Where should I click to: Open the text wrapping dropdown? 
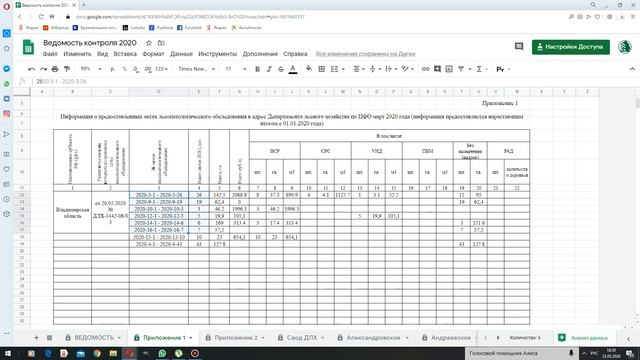click(x=391, y=69)
